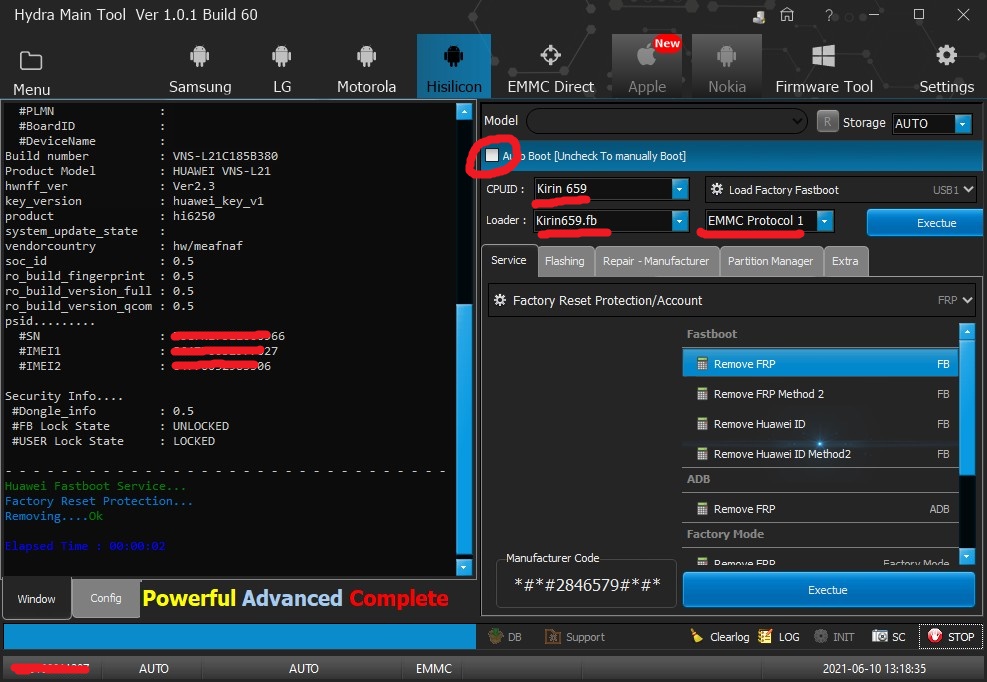Expand Factory Reset Protection/Account FRP dropdown
987x682 pixels.
pyautogui.click(x=732, y=300)
